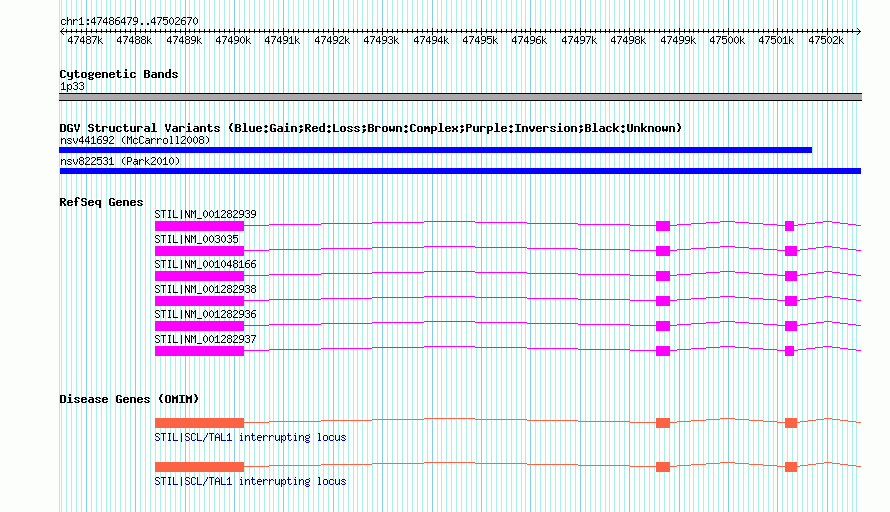Select the large exon of STIL|NM_003035
The height and width of the screenshot is (512, 890).
(199, 251)
